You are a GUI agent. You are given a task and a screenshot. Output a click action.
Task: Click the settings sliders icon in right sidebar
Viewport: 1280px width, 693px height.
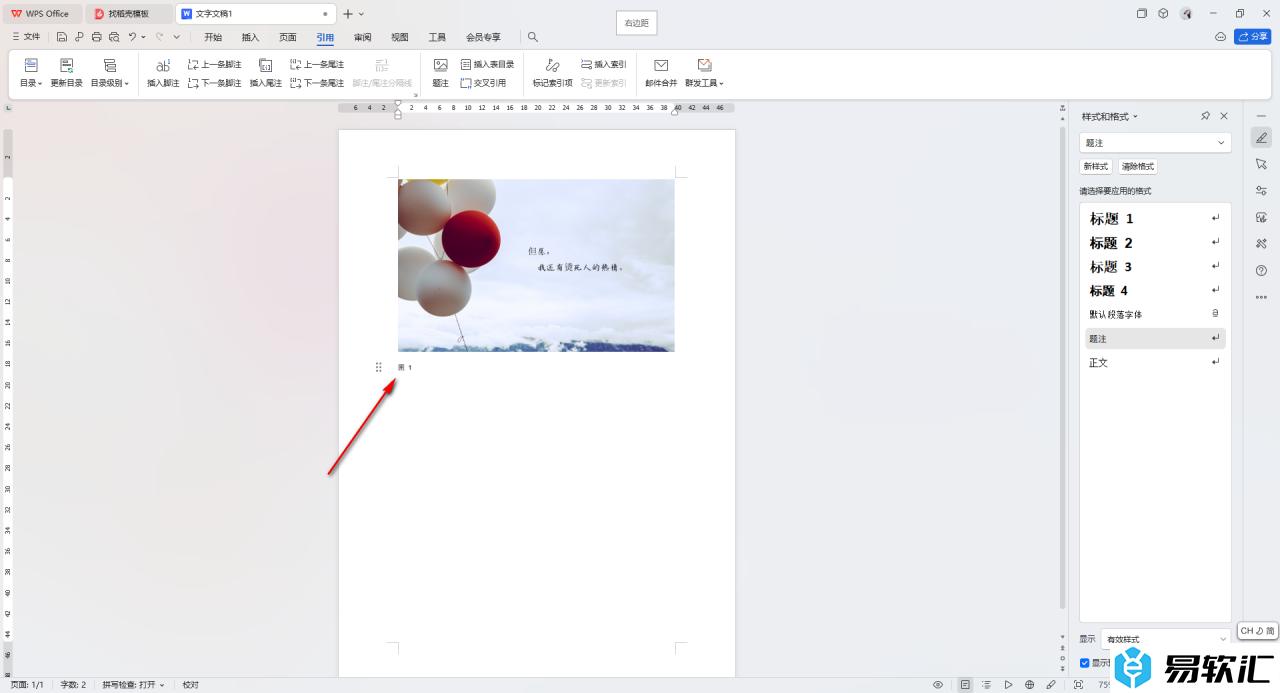1261,191
